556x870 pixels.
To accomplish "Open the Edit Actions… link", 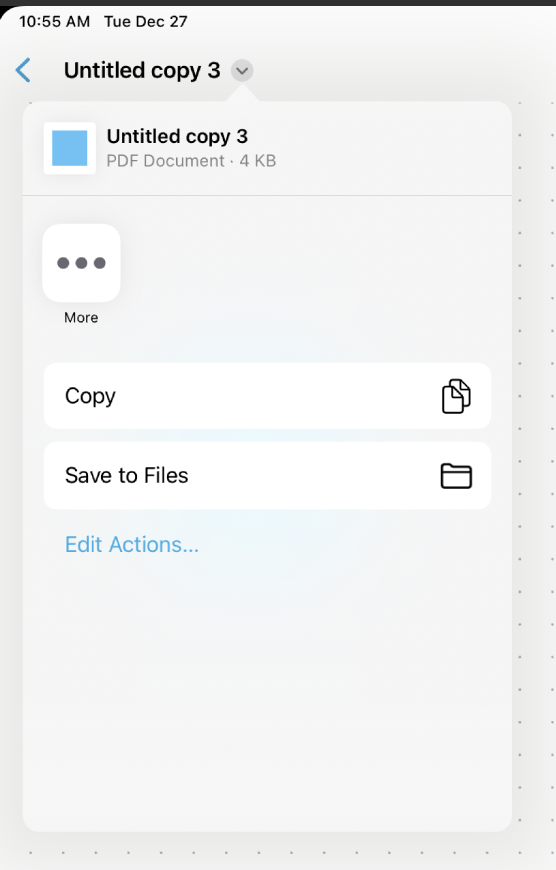I will click(132, 545).
